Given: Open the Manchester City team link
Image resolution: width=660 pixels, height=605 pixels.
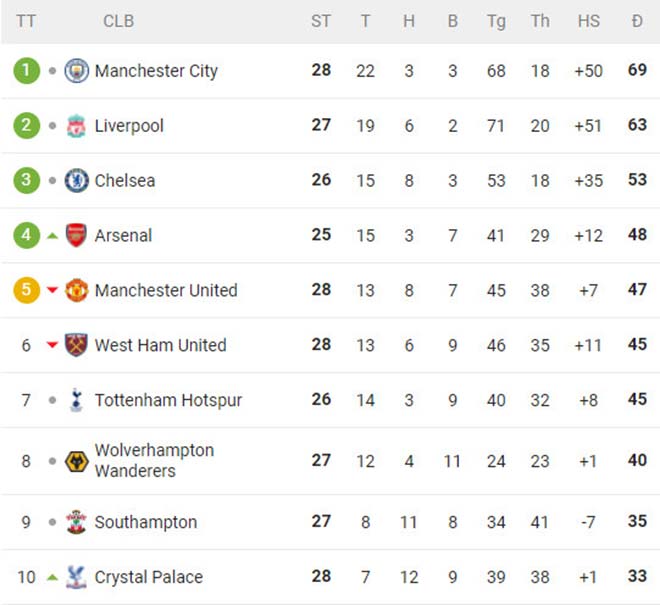Looking at the screenshot, I should (x=156, y=71).
